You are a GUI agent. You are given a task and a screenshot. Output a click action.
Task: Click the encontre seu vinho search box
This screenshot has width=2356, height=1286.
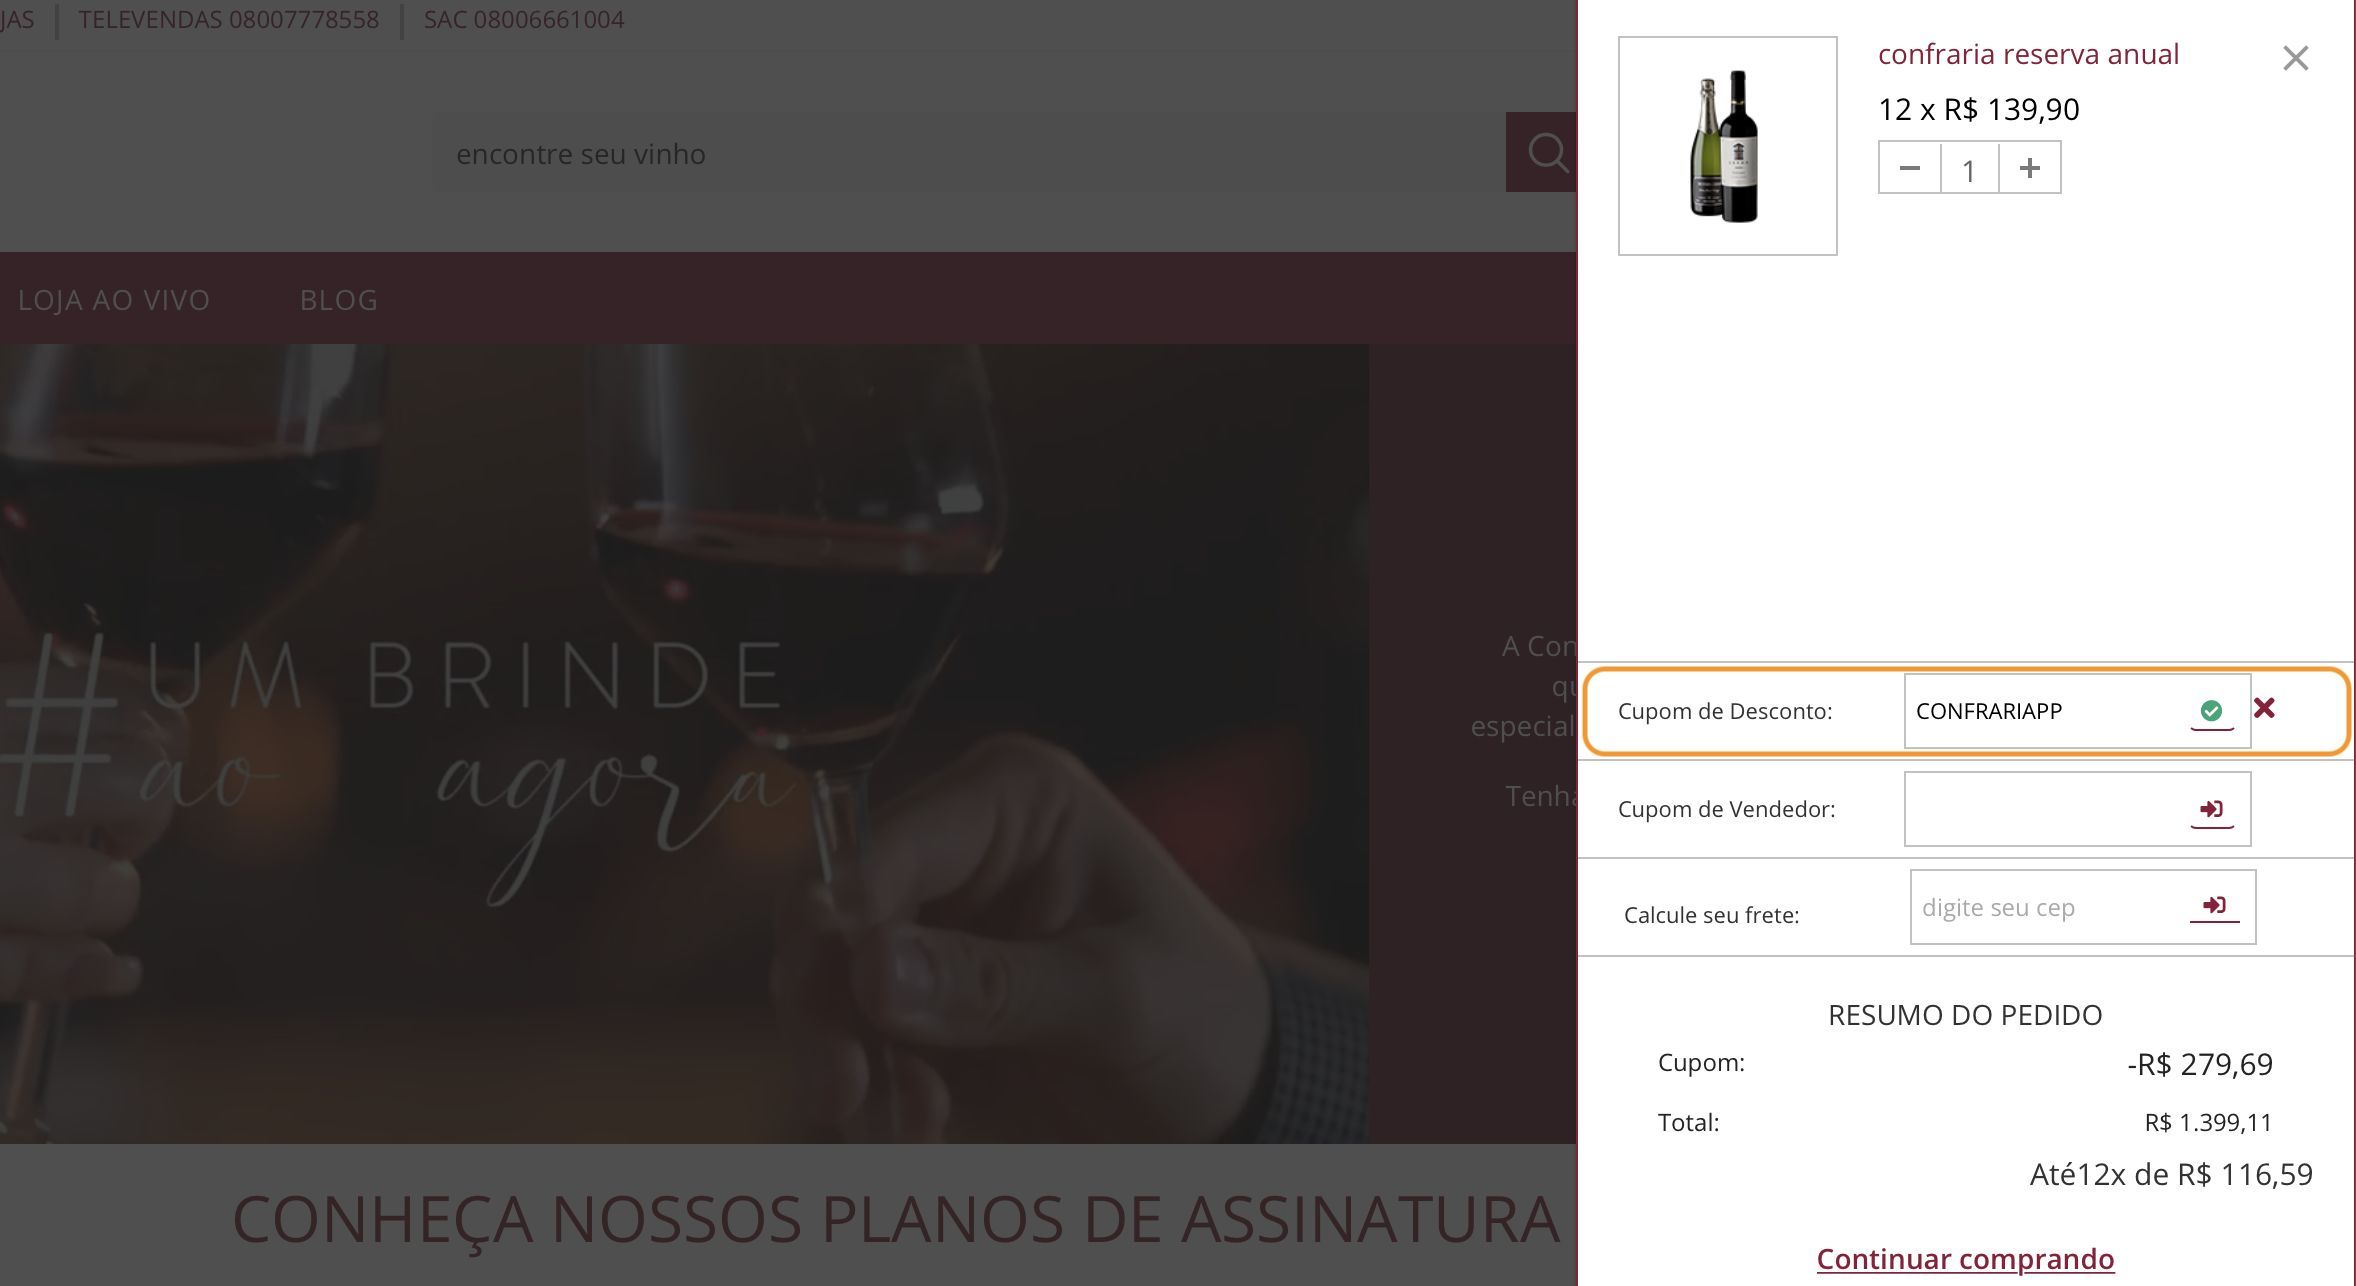click(968, 153)
